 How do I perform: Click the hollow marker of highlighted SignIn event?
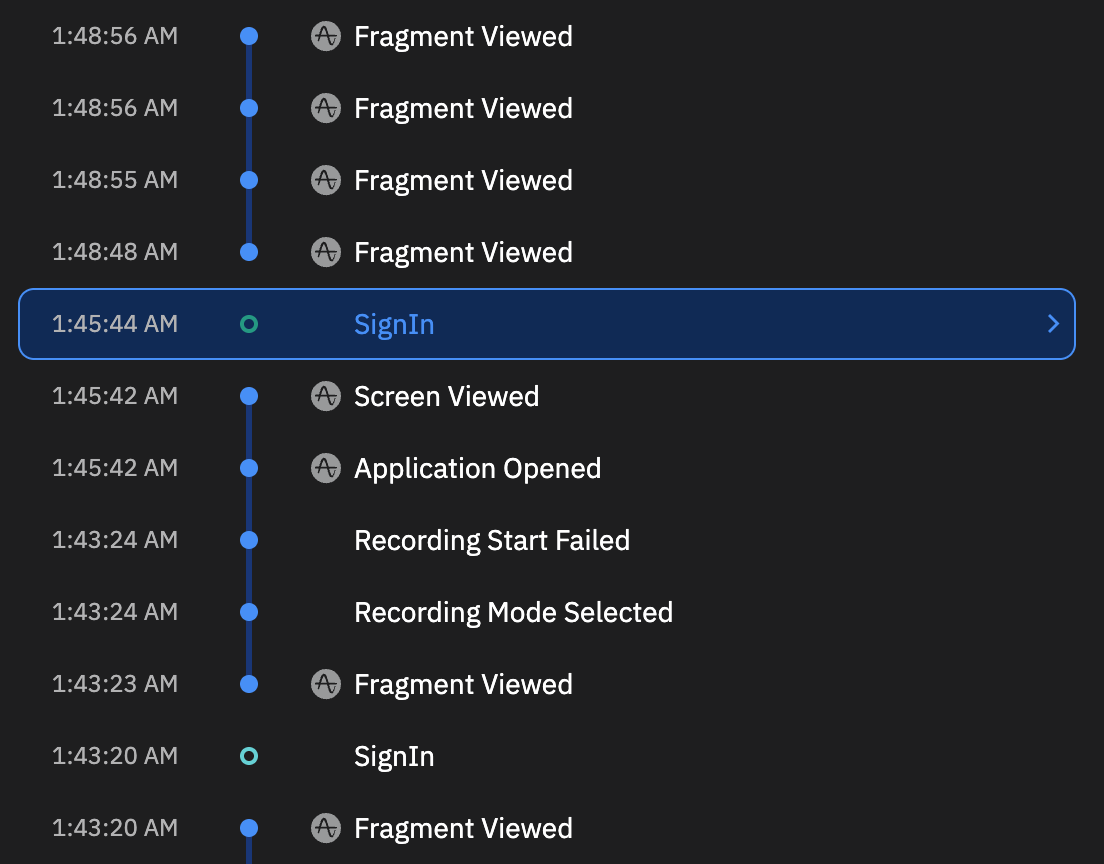(x=249, y=324)
